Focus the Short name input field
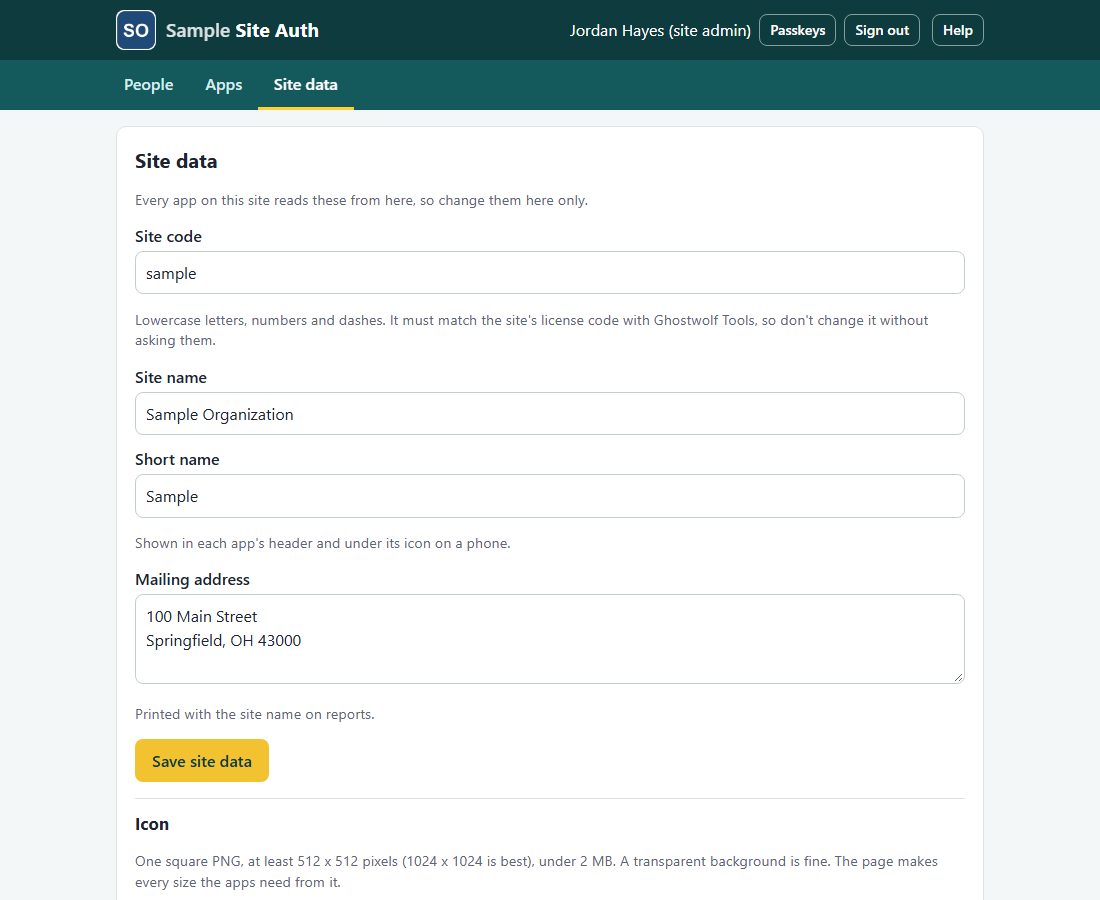The height and width of the screenshot is (900, 1100). pos(549,496)
